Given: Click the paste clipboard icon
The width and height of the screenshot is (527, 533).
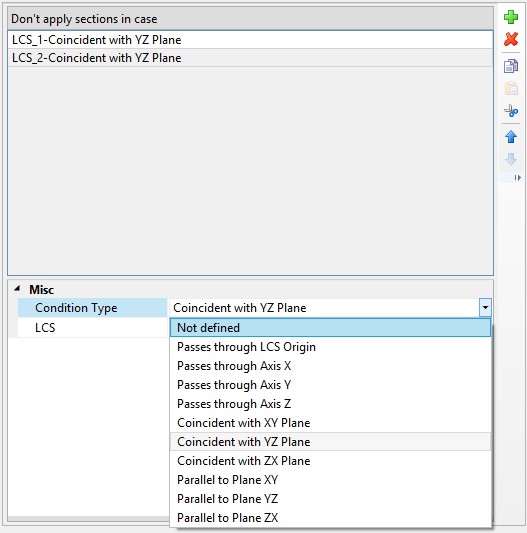Looking at the screenshot, I should coord(511,88).
